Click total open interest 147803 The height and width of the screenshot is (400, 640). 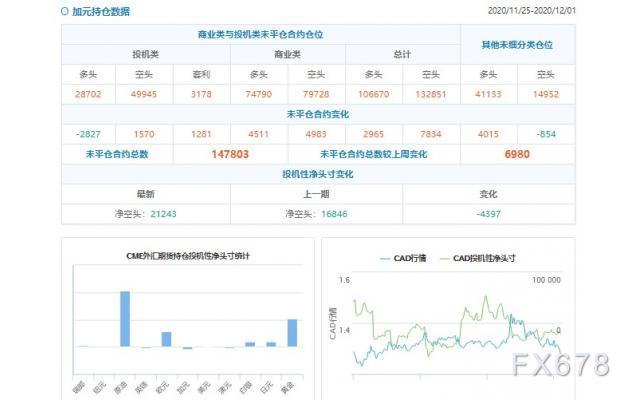pos(230,154)
